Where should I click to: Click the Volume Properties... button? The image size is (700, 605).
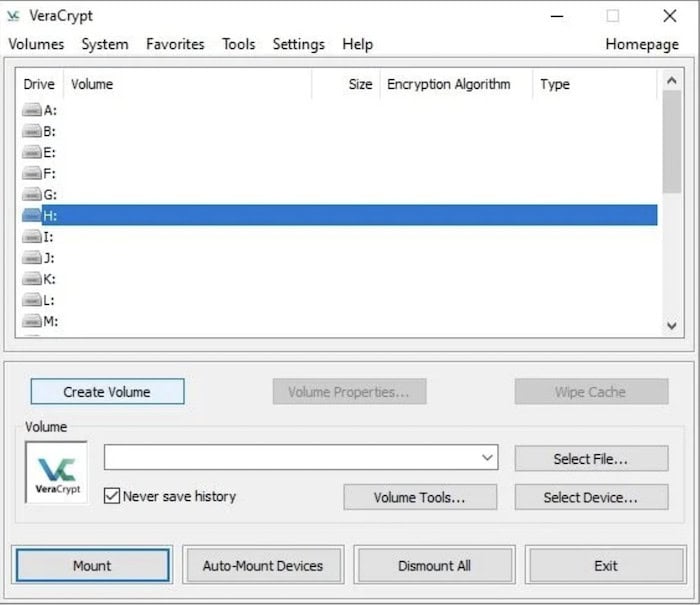click(349, 392)
